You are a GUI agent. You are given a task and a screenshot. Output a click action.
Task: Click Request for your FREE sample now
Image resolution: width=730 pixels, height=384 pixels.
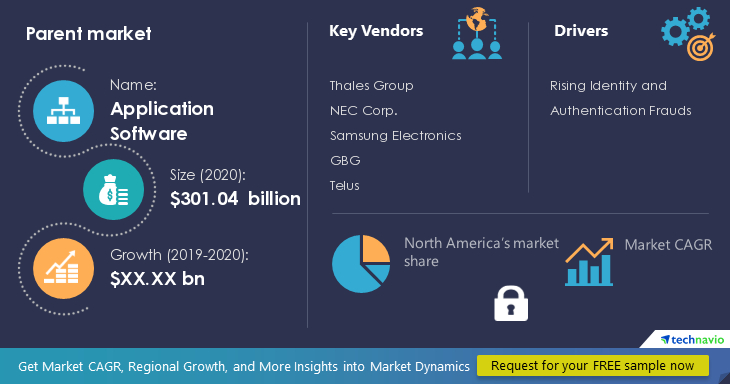(x=593, y=366)
